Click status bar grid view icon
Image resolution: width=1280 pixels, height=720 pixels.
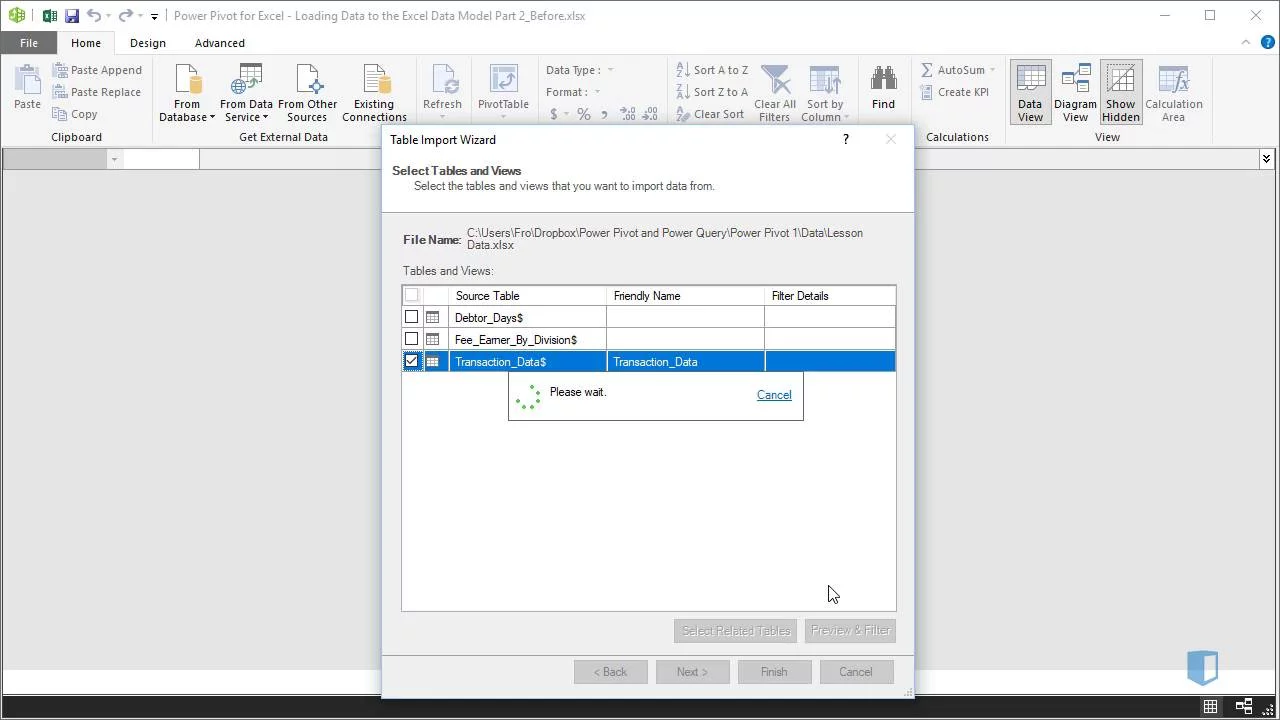tap(1210, 707)
